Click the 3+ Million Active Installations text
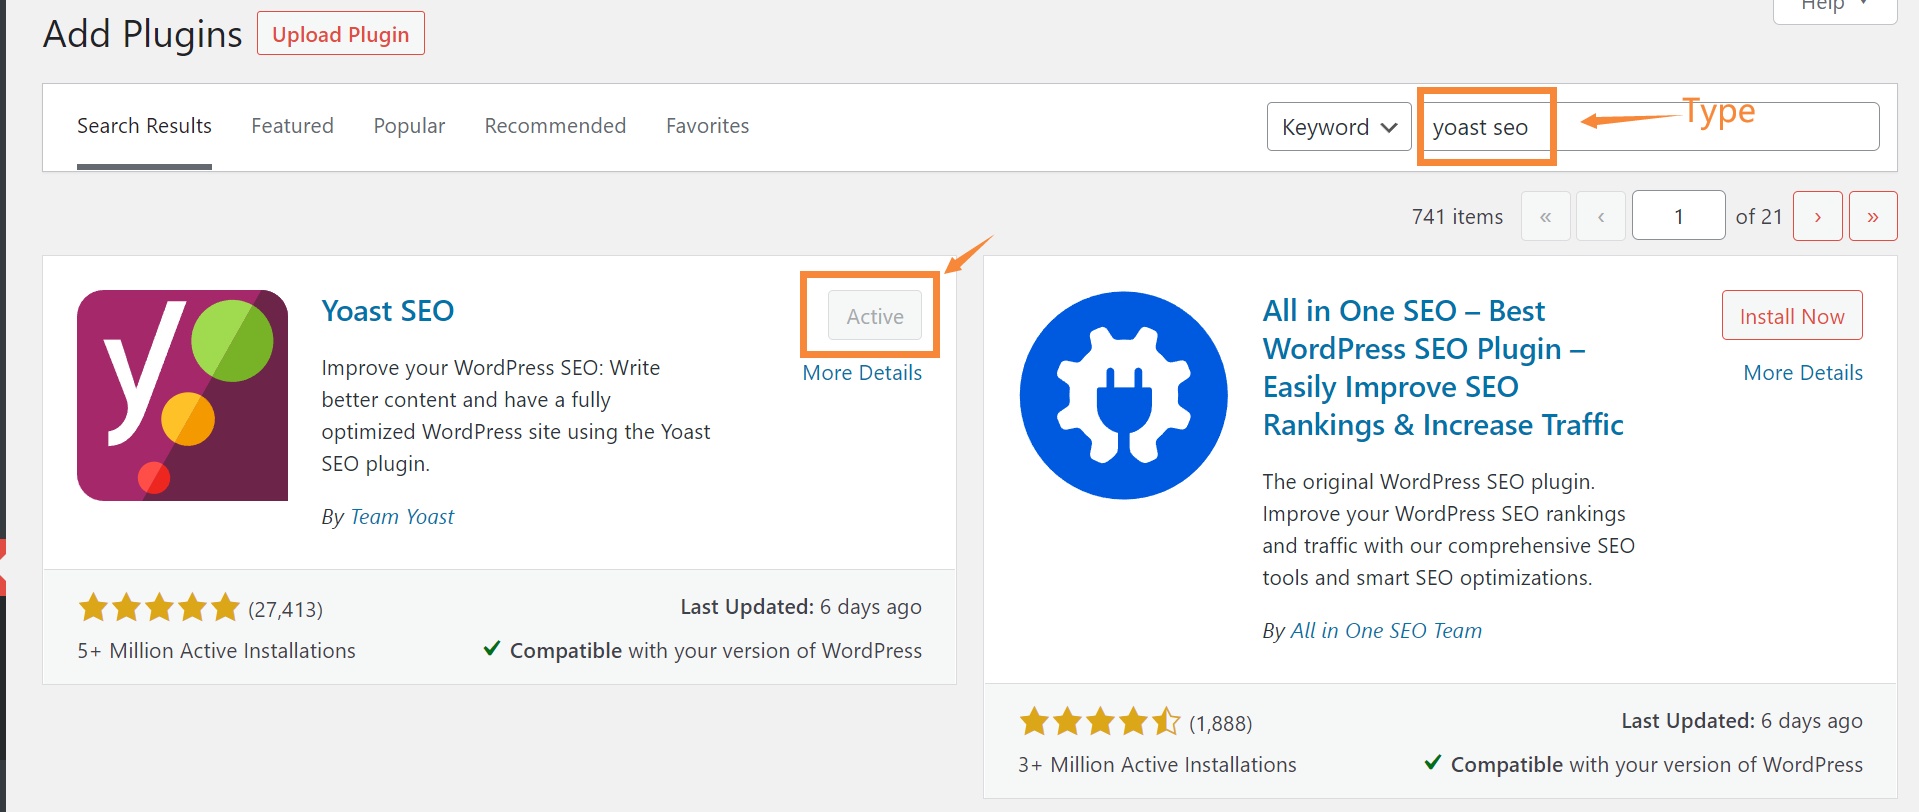This screenshot has width=1919, height=812. click(x=1157, y=765)
